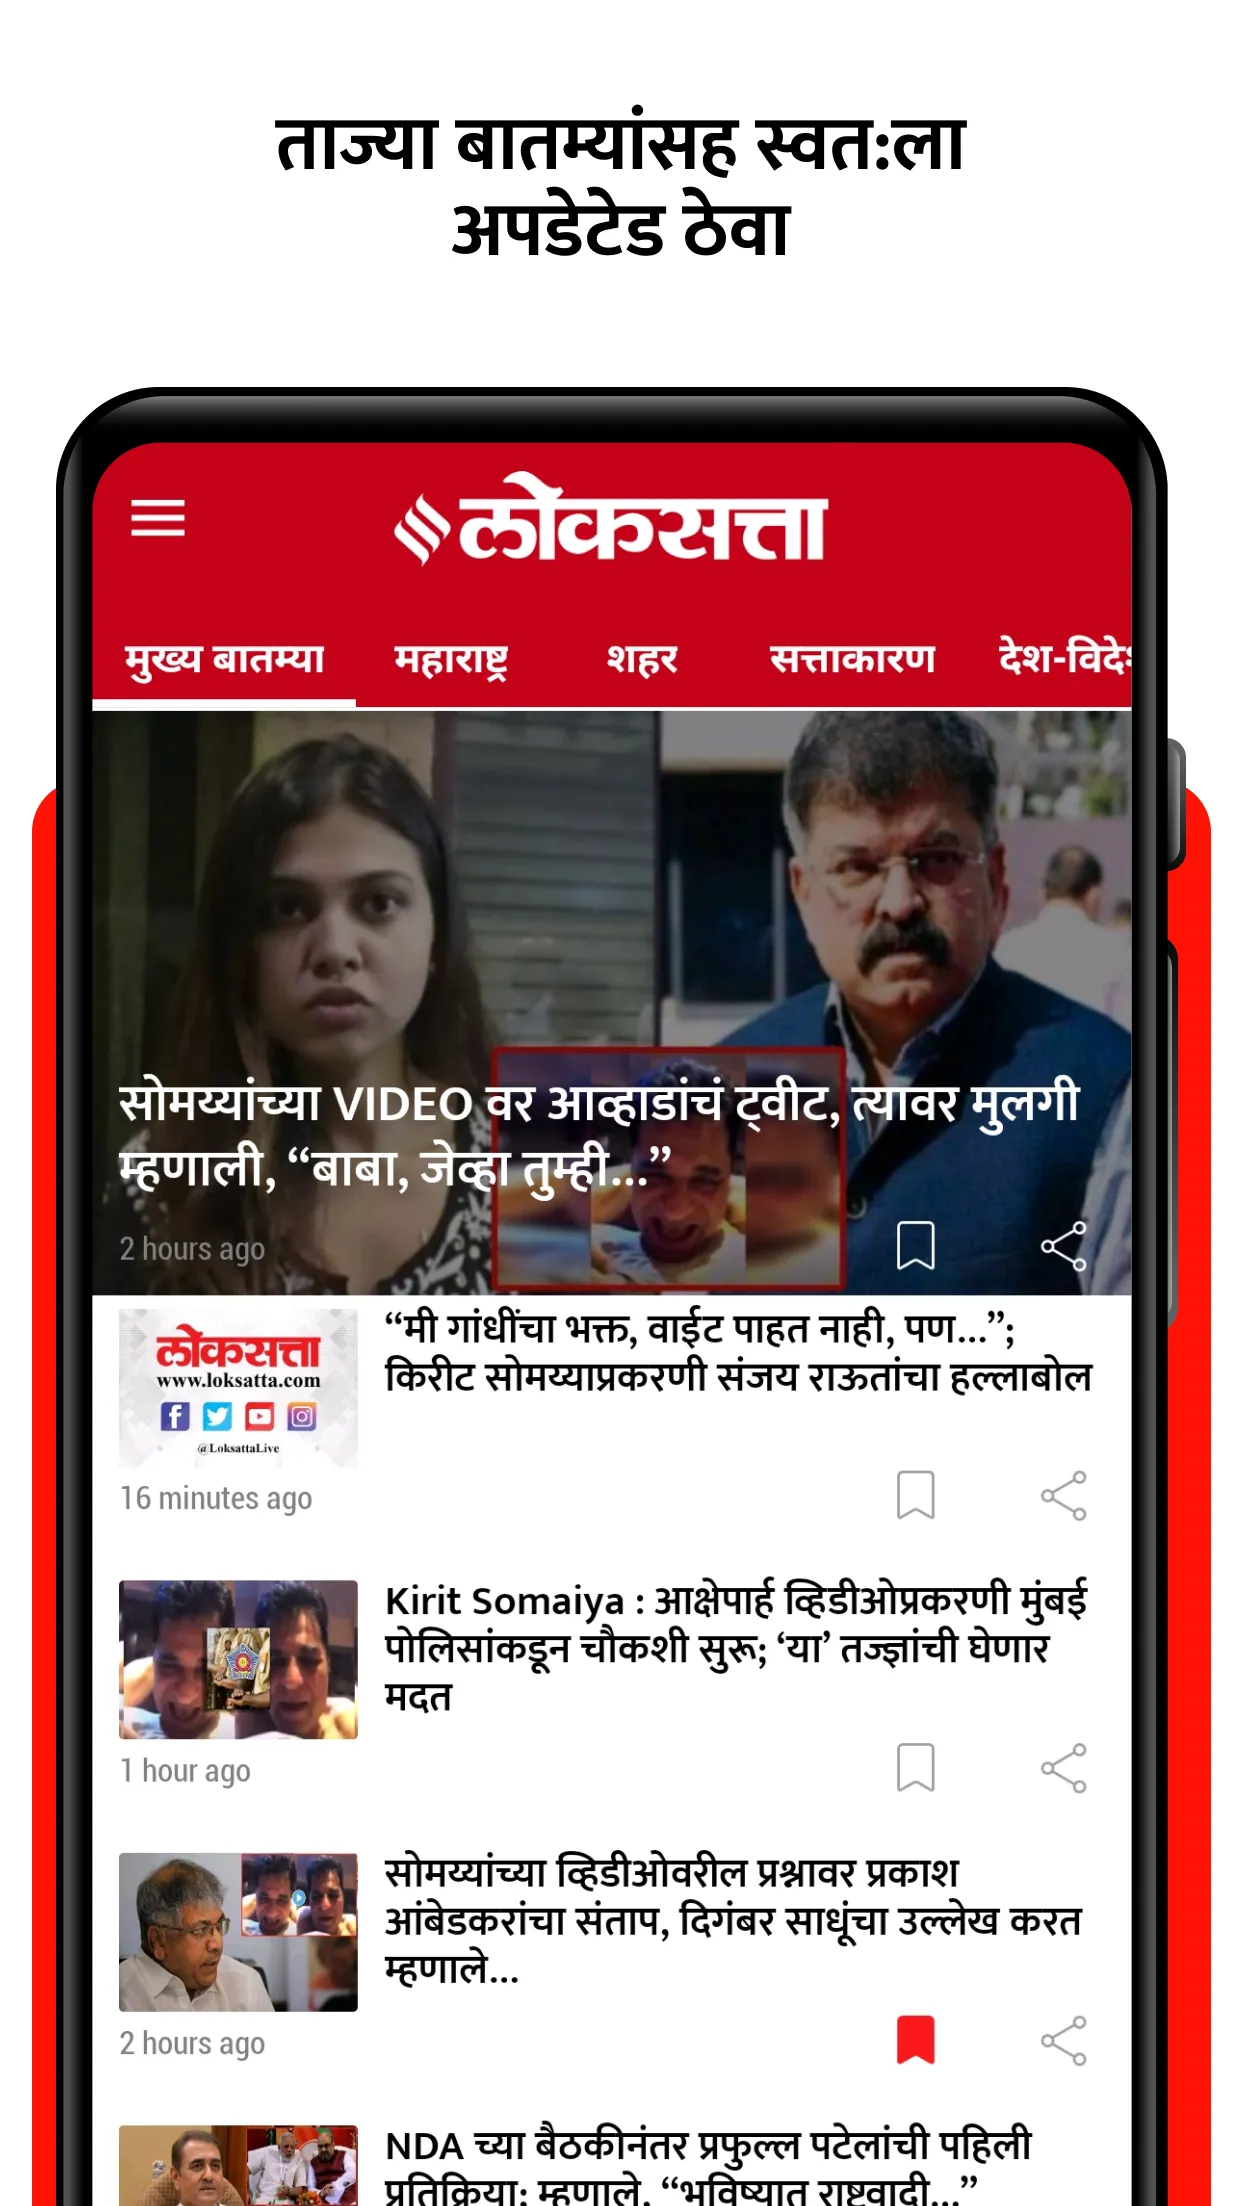The height and width of the screenshot is (2206, 1242).
Task: Switch to the महाराष्ट्र tab
Action: click(x=451, y=660)
